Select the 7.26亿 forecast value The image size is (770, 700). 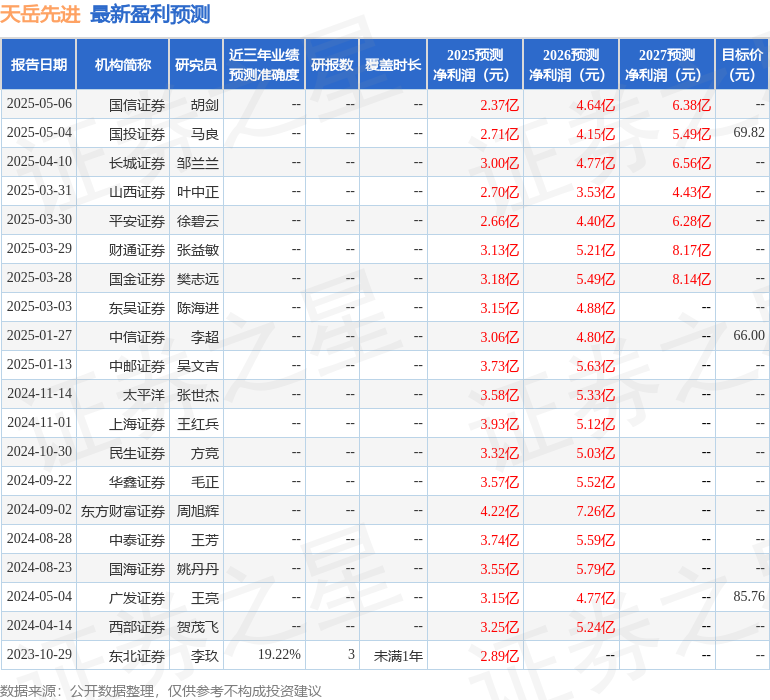[595, 511]
